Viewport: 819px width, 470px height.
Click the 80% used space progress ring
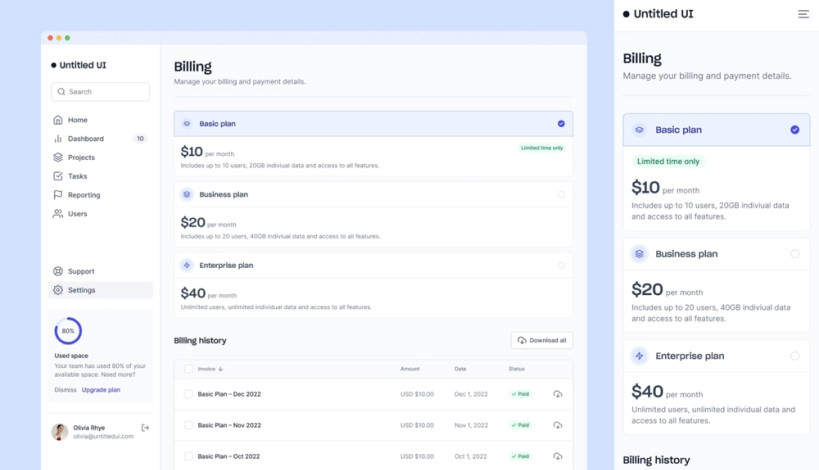pos(68,331)
